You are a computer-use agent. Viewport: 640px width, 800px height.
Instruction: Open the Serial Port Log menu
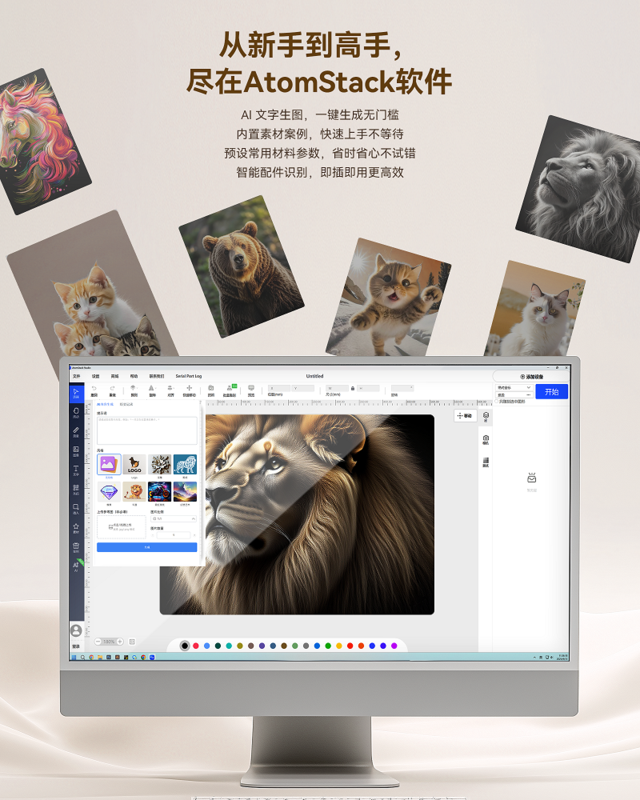189,376
